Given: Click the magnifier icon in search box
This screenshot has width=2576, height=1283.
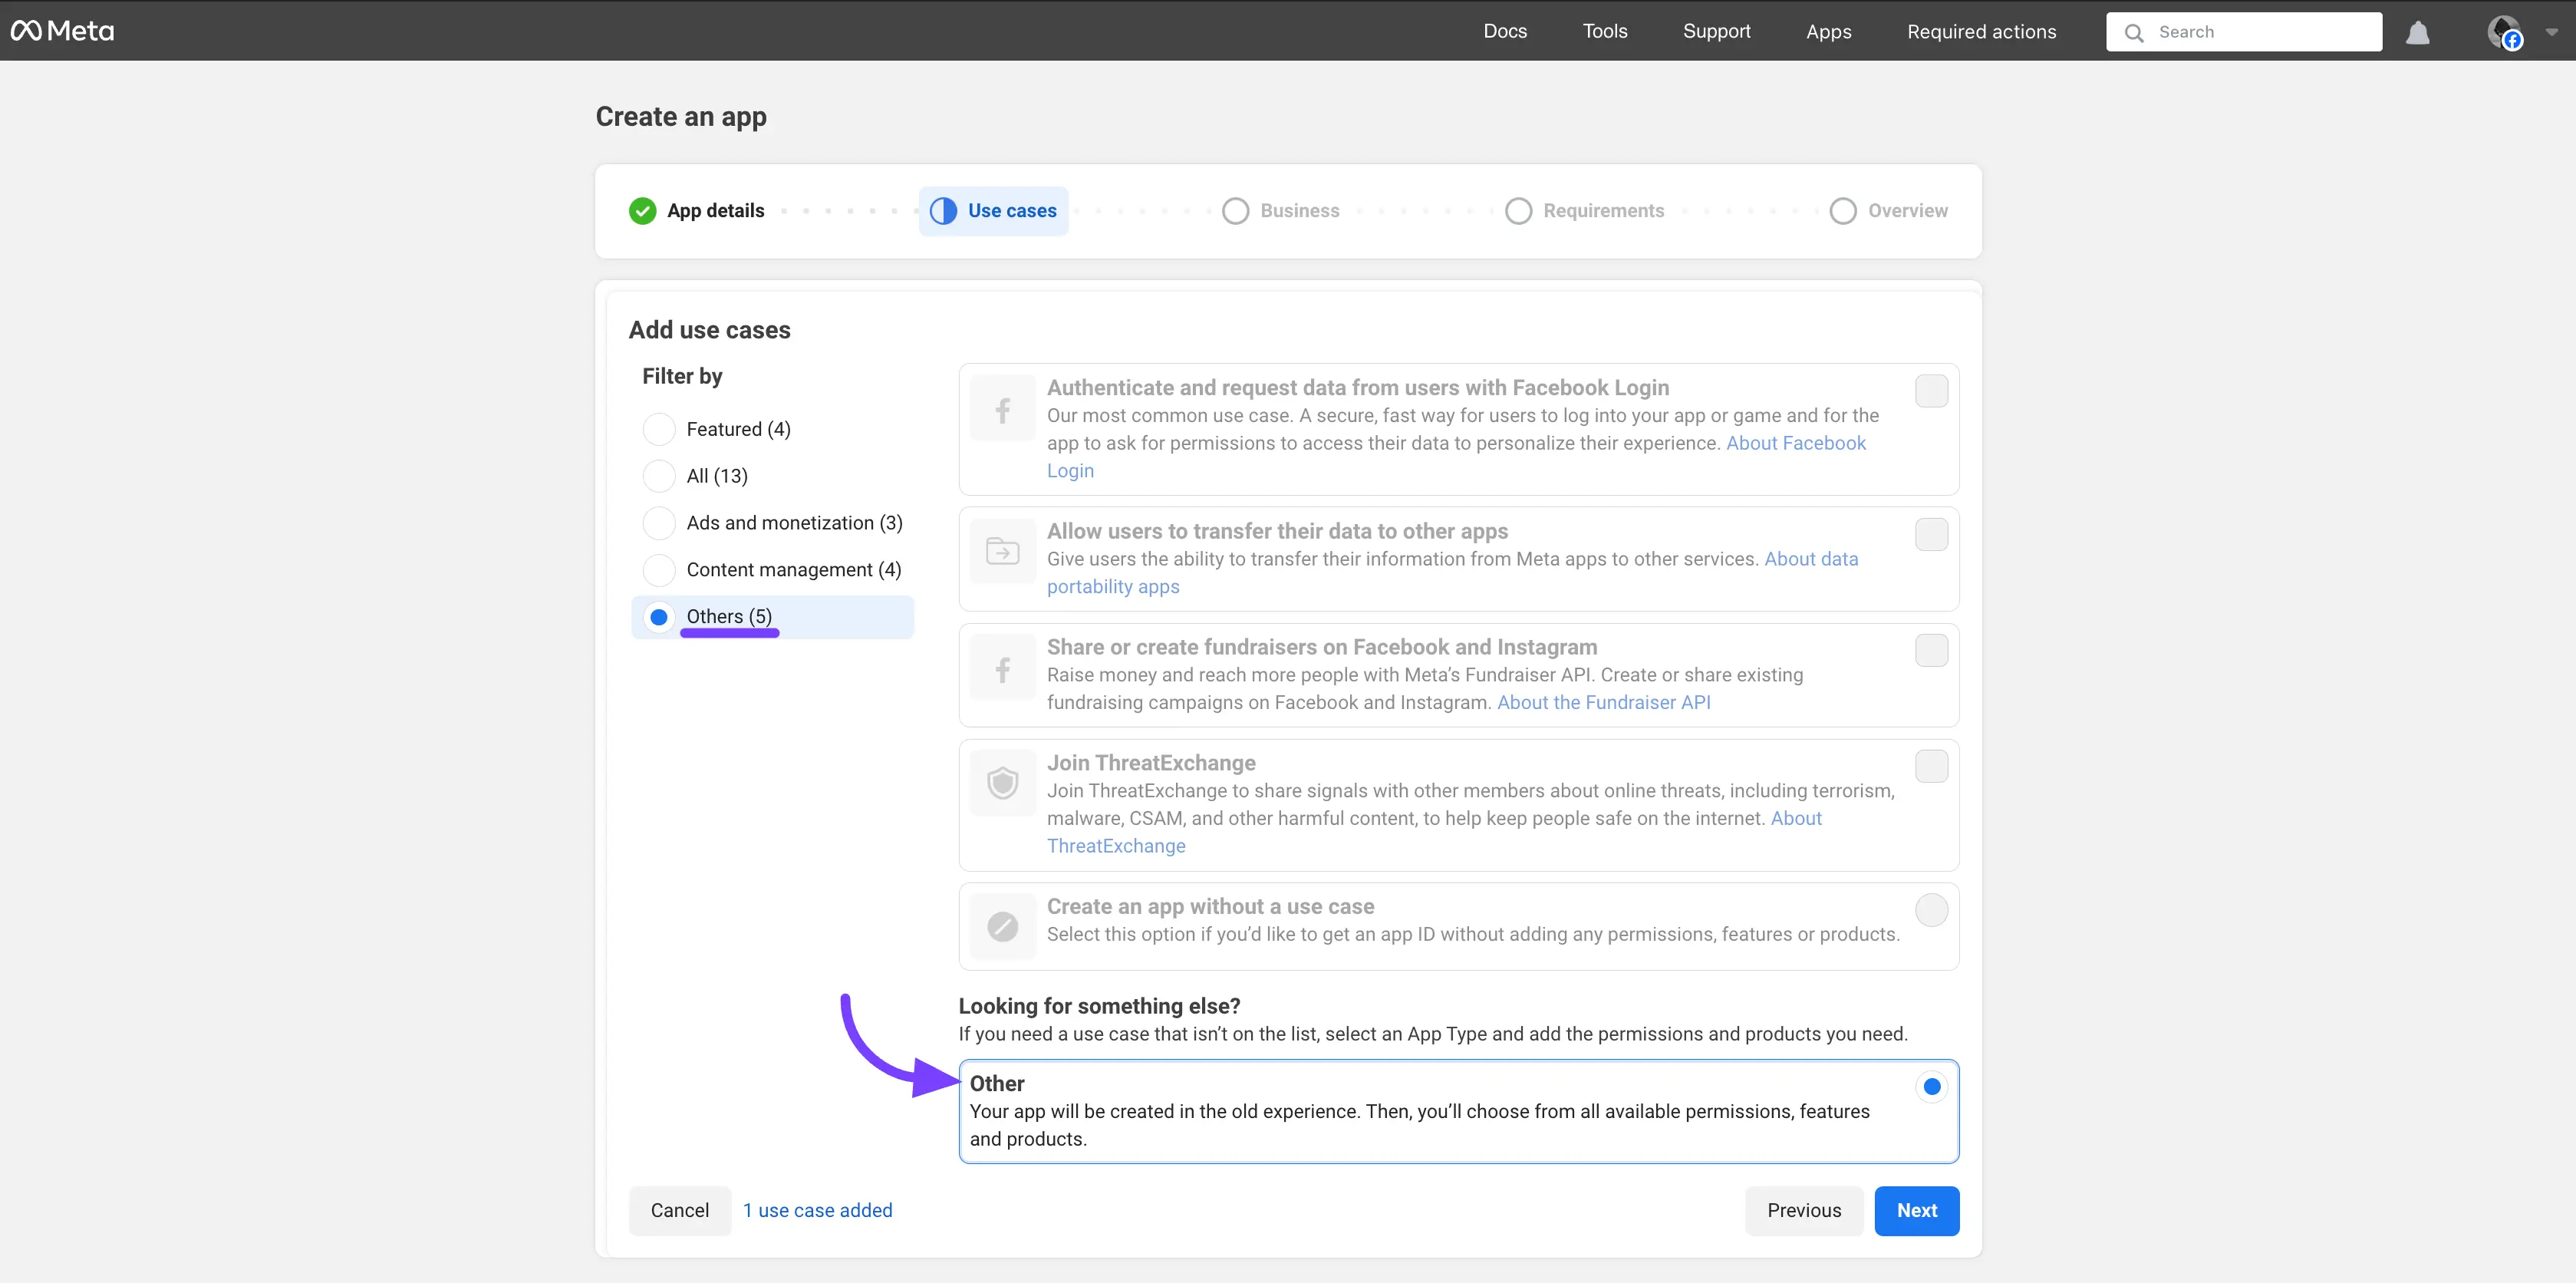Looking at the screenshot, I should (2134, 32).
